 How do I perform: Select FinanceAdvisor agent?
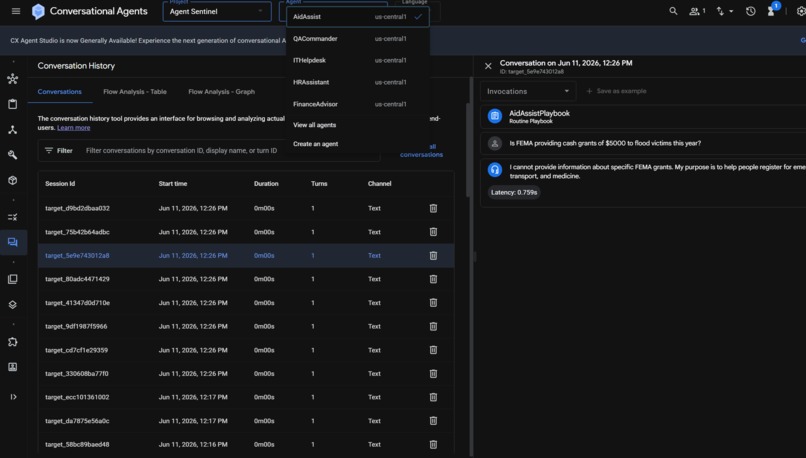357,104
